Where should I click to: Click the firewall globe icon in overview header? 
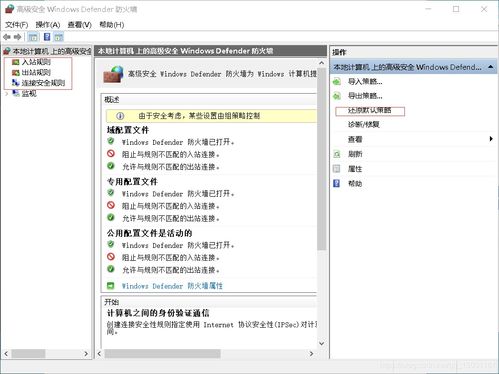(x=113, y=74)
